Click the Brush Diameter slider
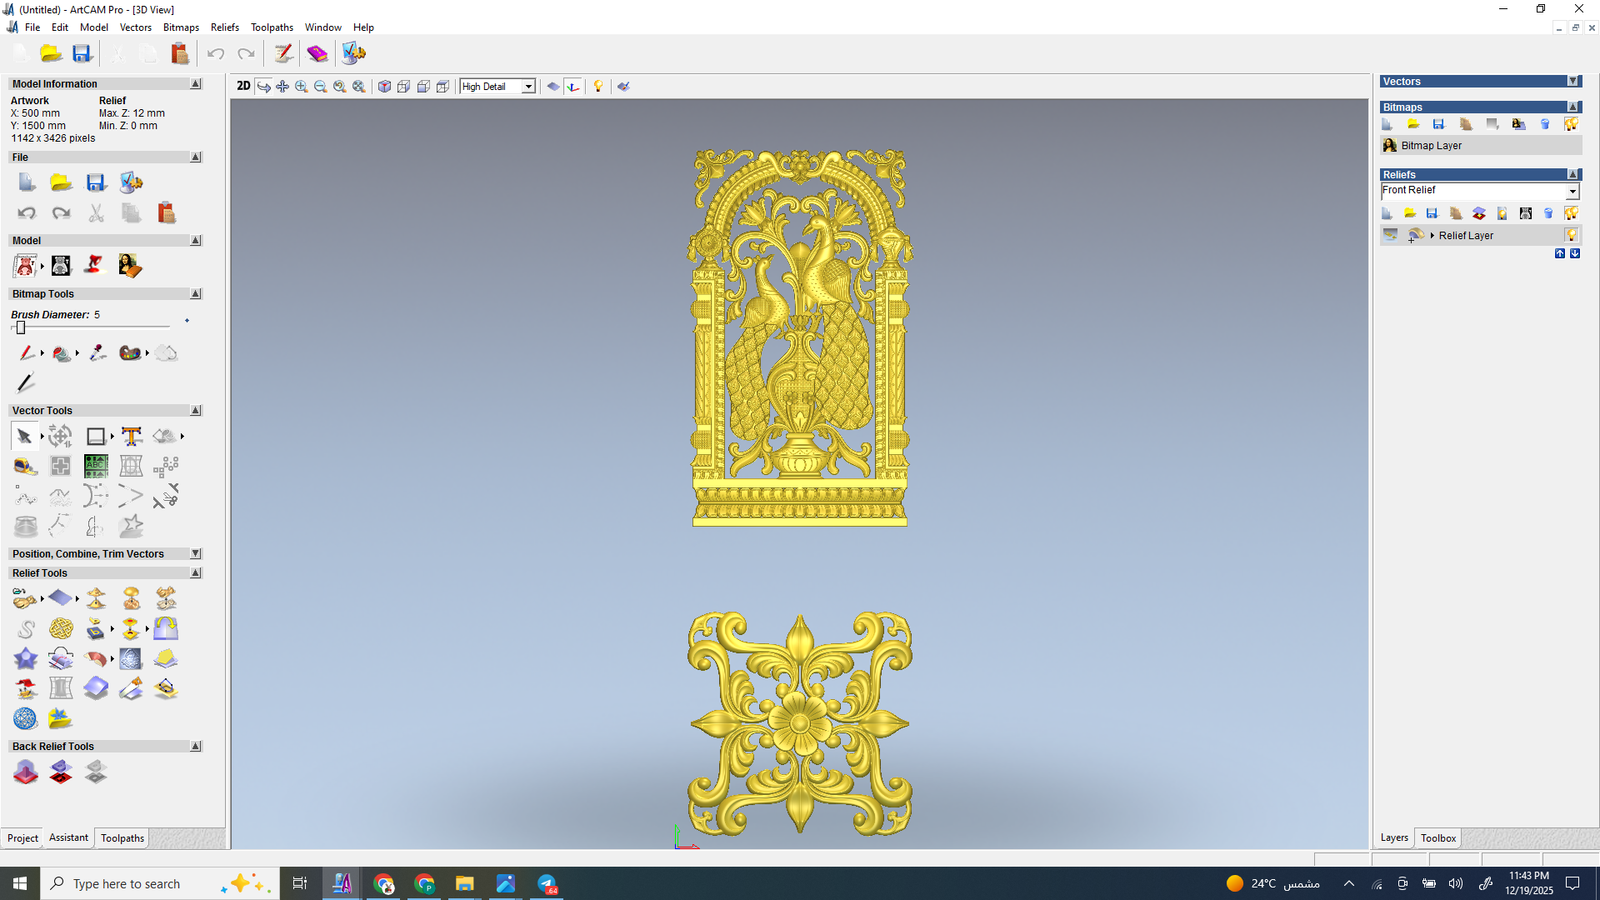This screenshot has width=1600, height=900. point(20,328)
